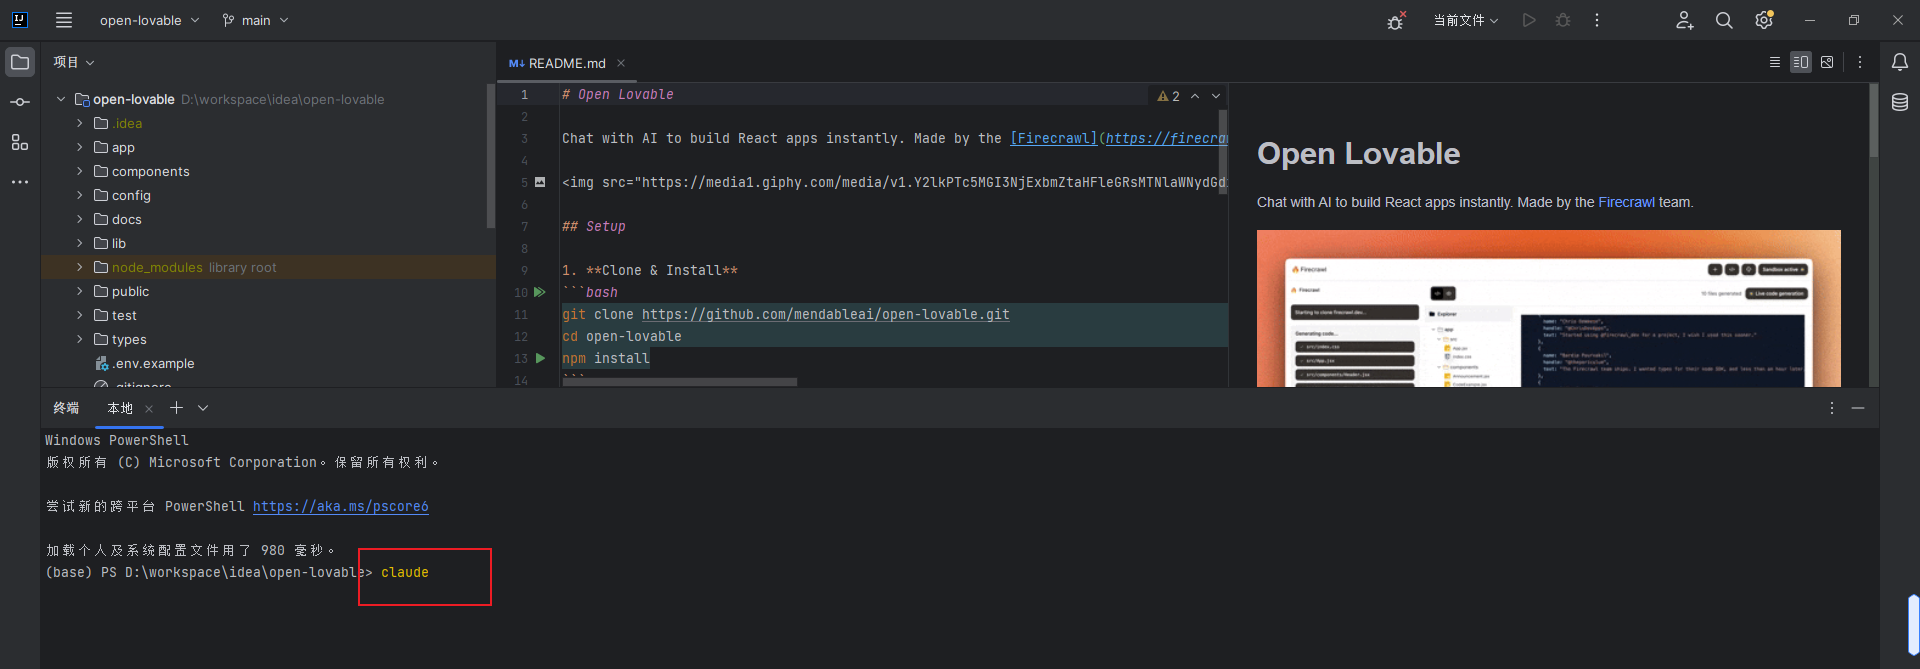Click the preview screenshot image
This screenshot has width=1920, height=669.
click(1548, 308)
